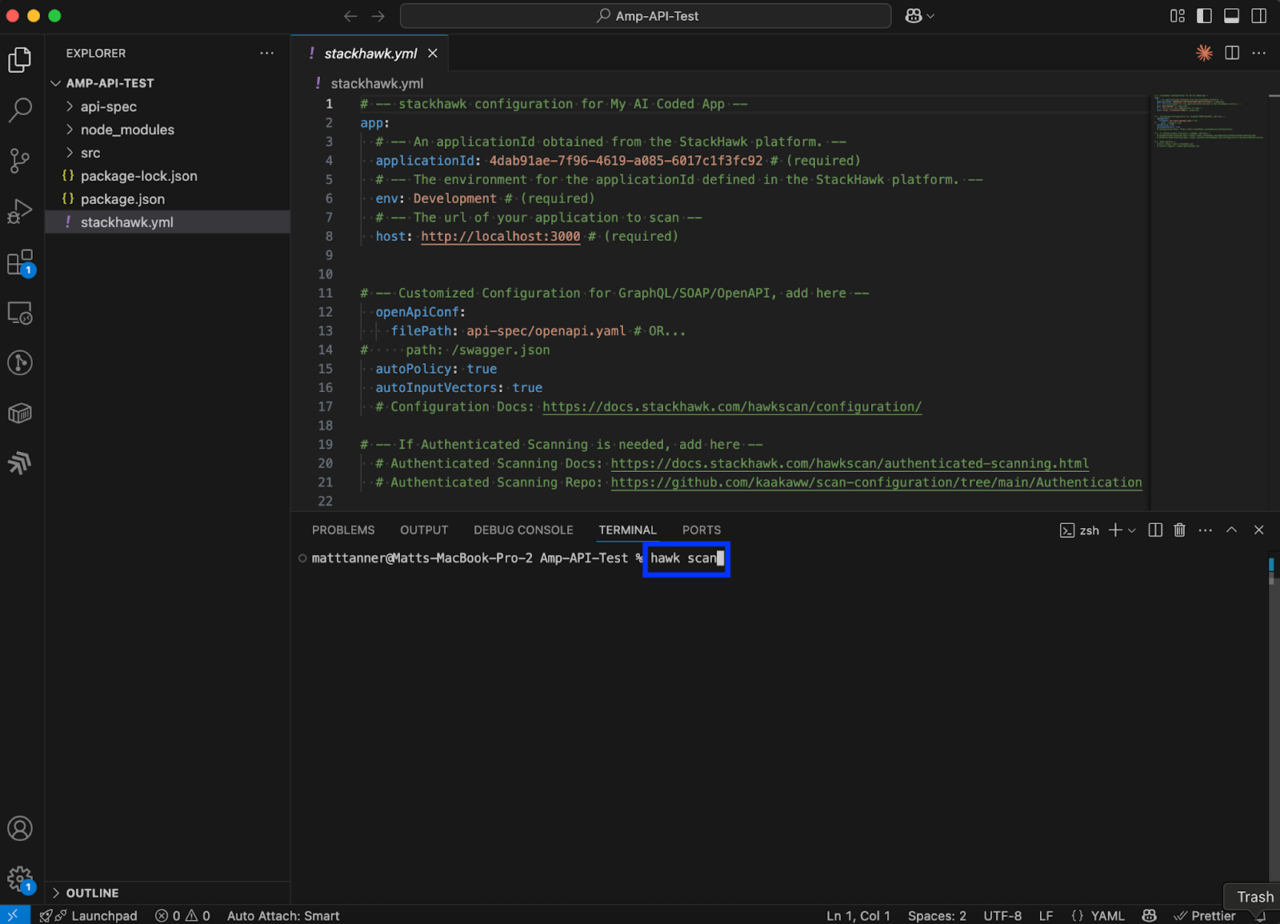Viewport: 1280px width, 924px height.
Task: Split the terminal pane
Action: tap(1155, 530)
